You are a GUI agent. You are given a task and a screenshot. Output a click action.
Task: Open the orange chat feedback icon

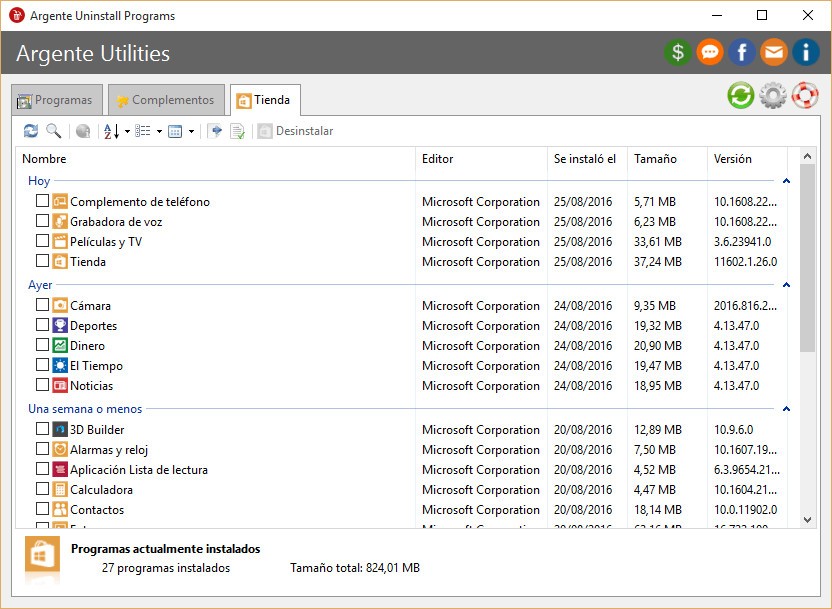tap(710, 53)
